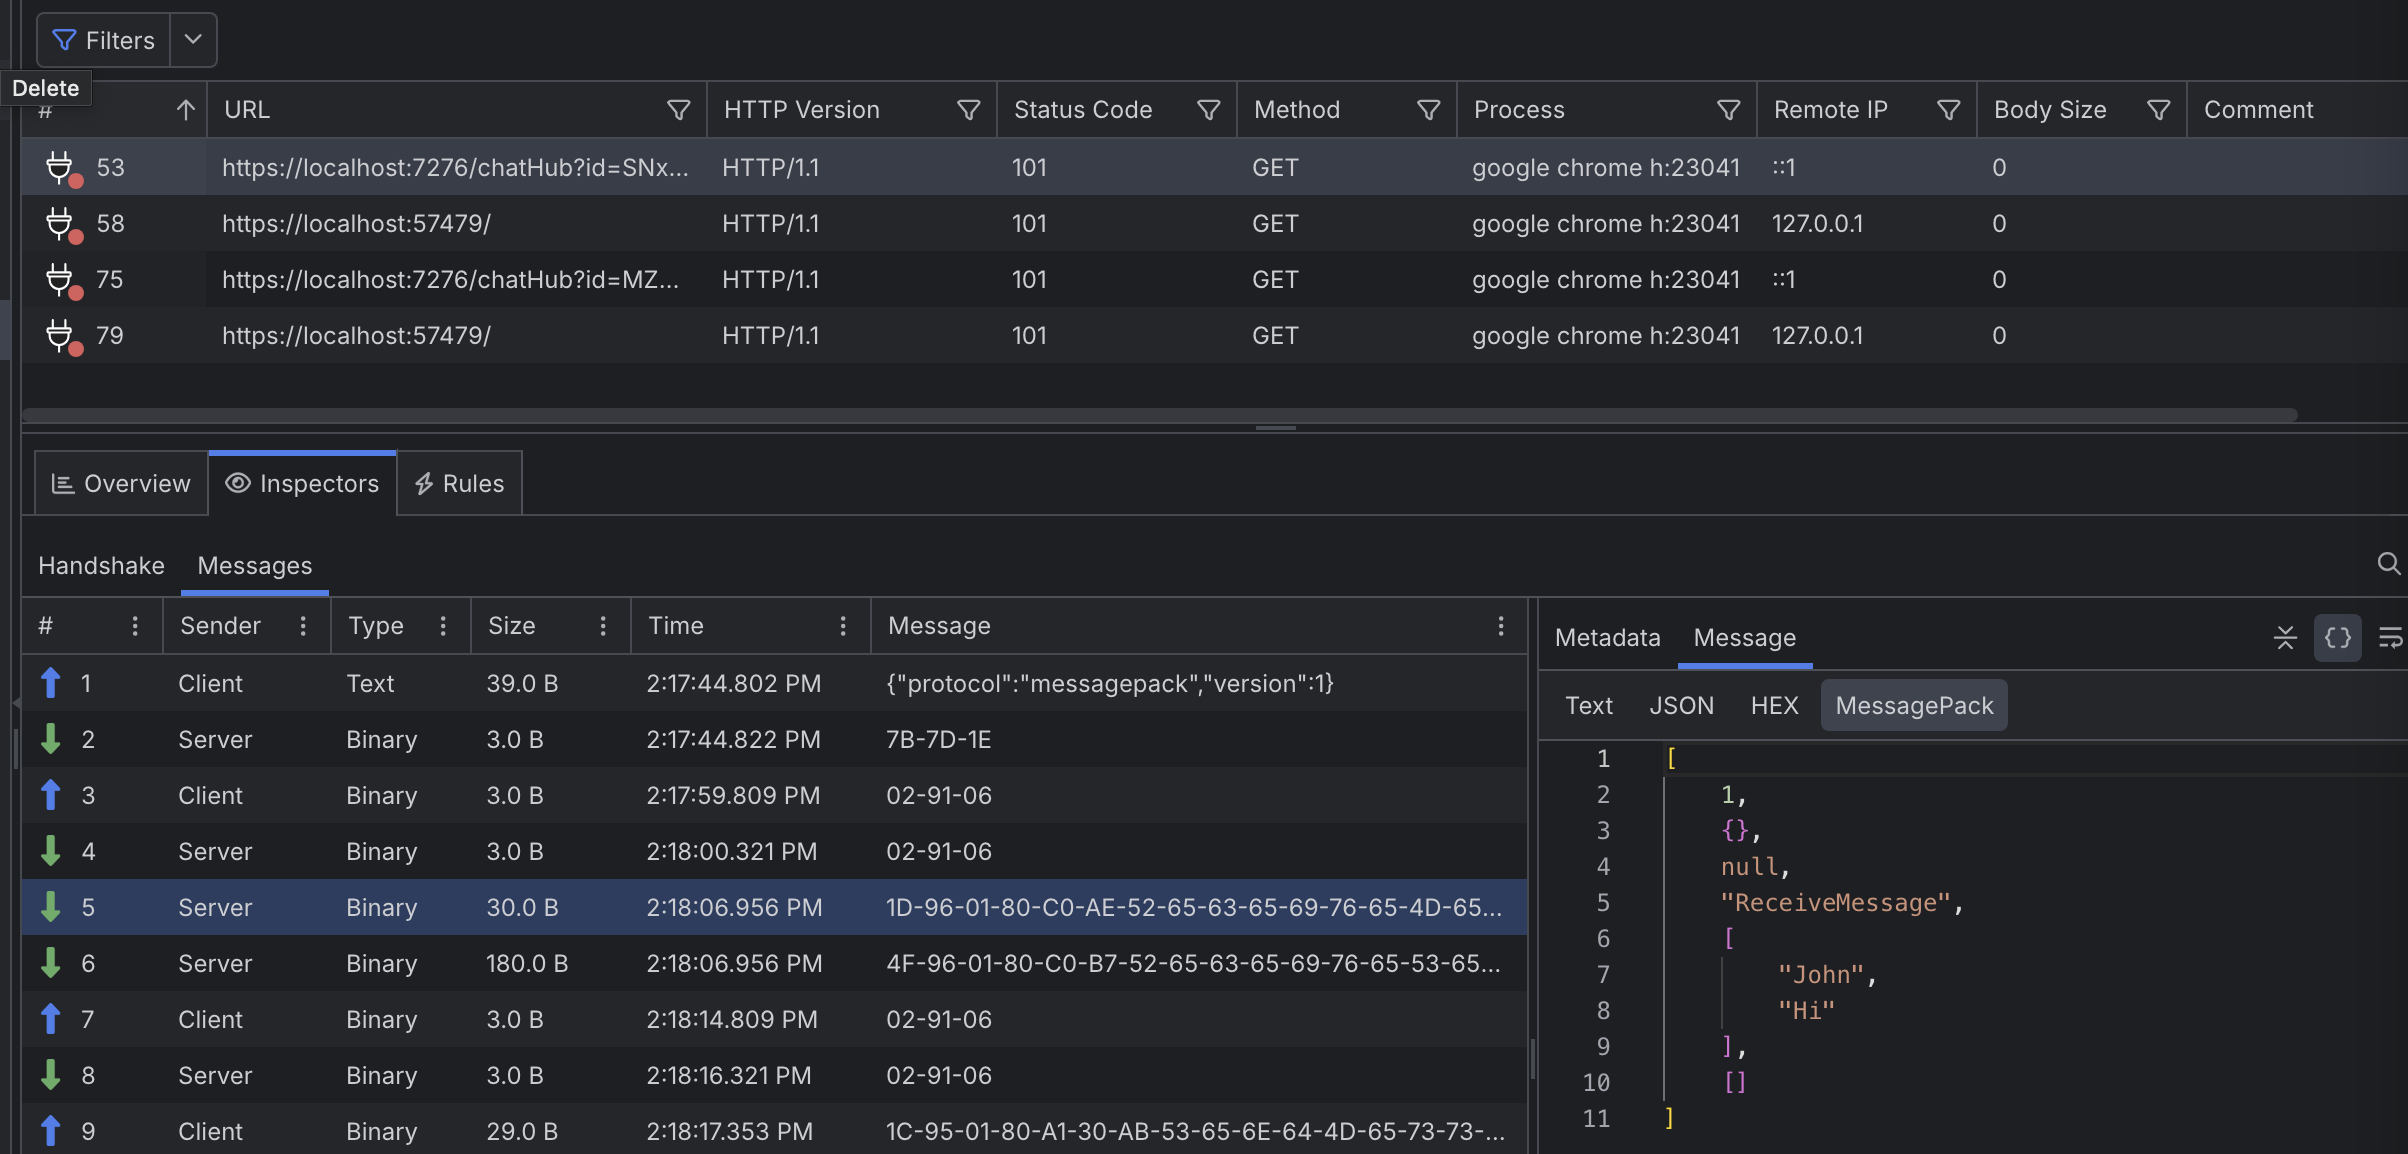Click the URL column filter icon
Viewport: 2408px width, 1154px height.
point(678,110)
